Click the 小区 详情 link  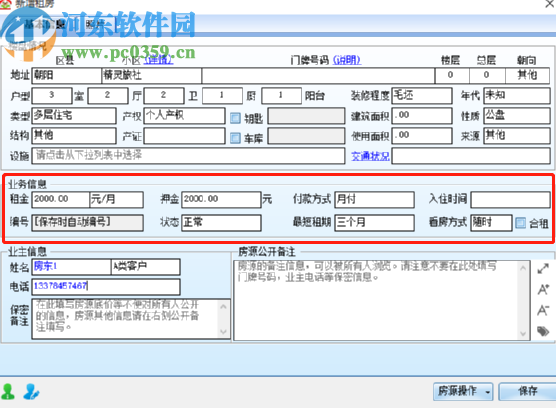click(x=159, y=60)
